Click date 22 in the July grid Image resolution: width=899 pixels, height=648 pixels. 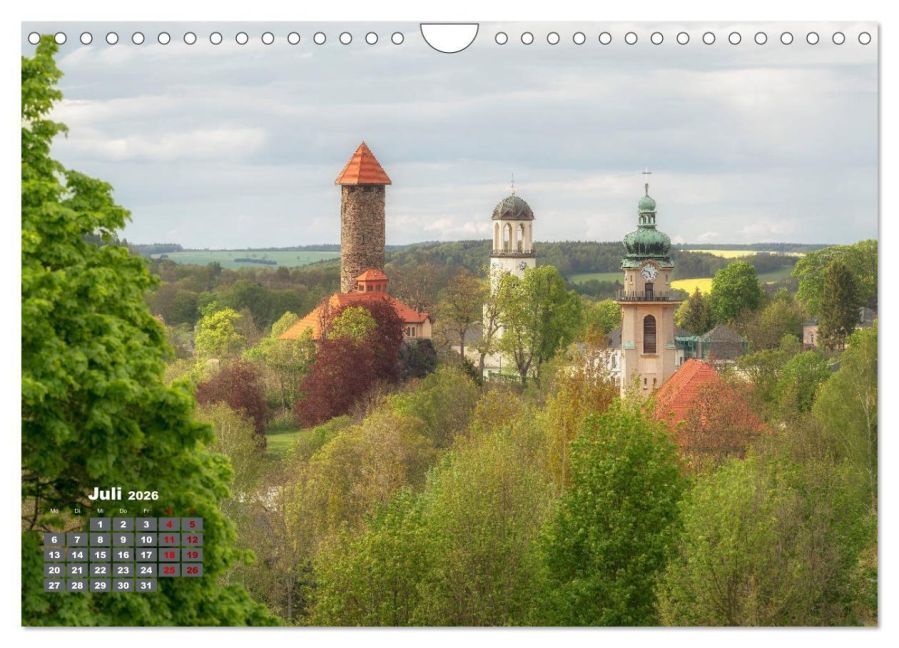pyautogui.click(x=100, y=570)
